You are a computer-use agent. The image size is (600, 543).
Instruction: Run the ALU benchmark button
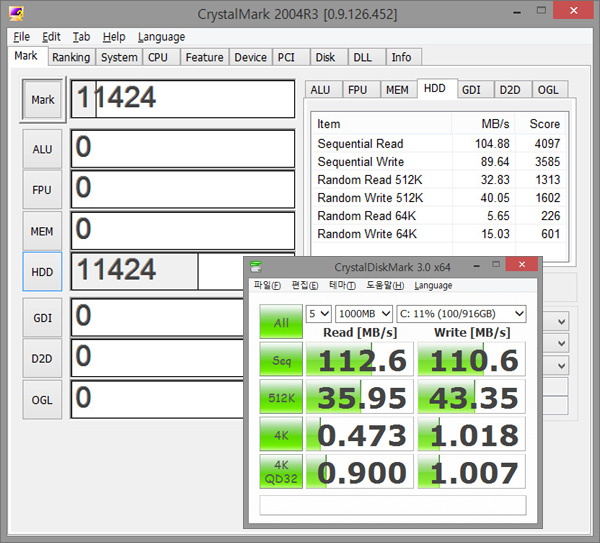click(x=42, y=149)
